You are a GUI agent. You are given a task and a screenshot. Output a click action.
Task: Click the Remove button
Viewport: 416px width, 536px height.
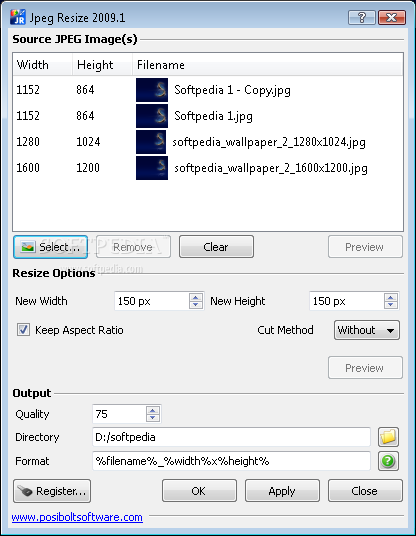click(x=133, y=247)
